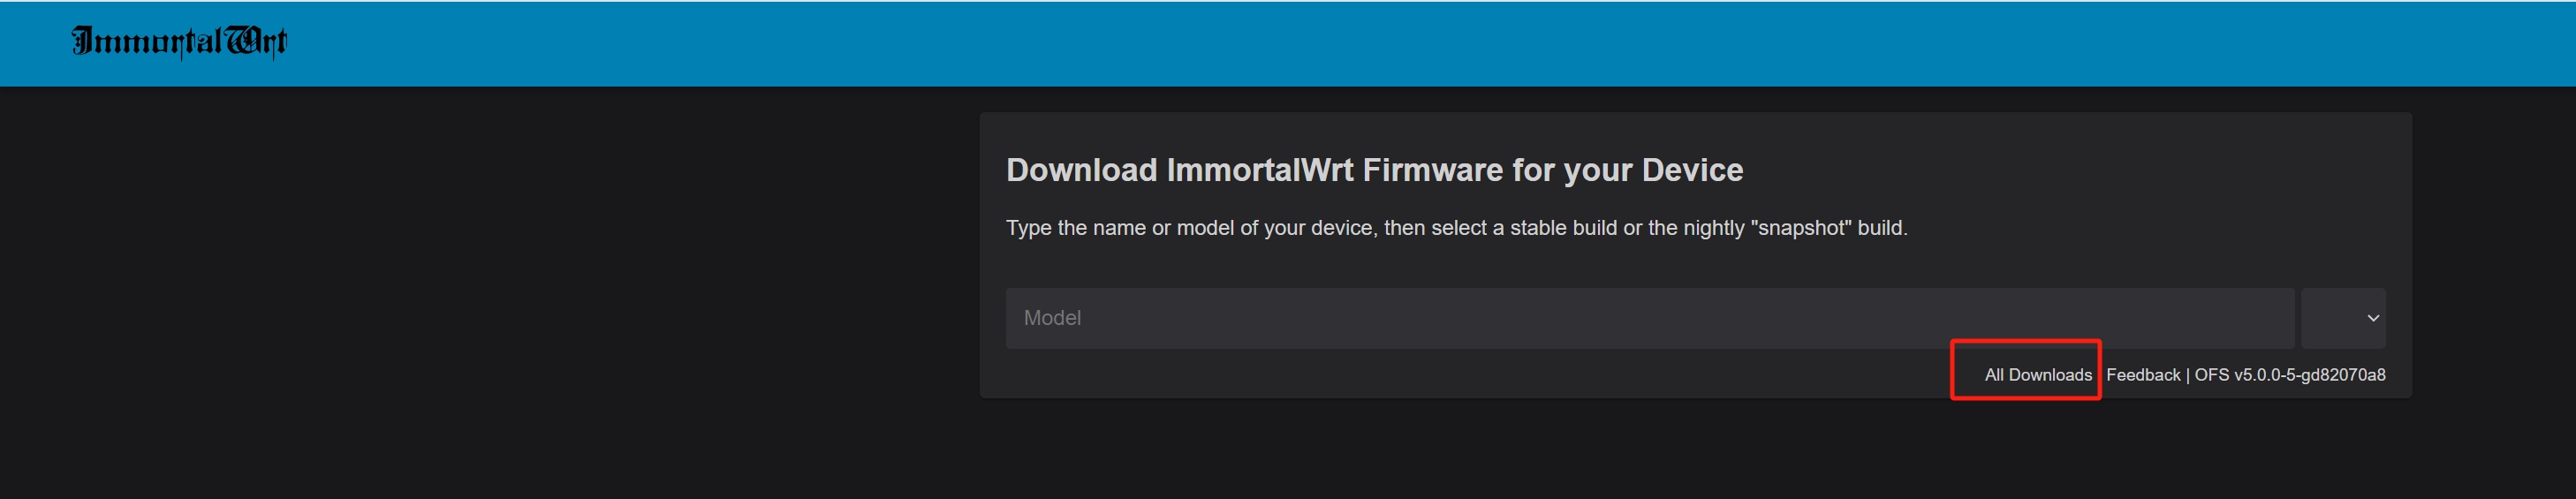Click the right end of the Model text box
Screen dimensions: 2576x499
click(x=2260, y=318)
